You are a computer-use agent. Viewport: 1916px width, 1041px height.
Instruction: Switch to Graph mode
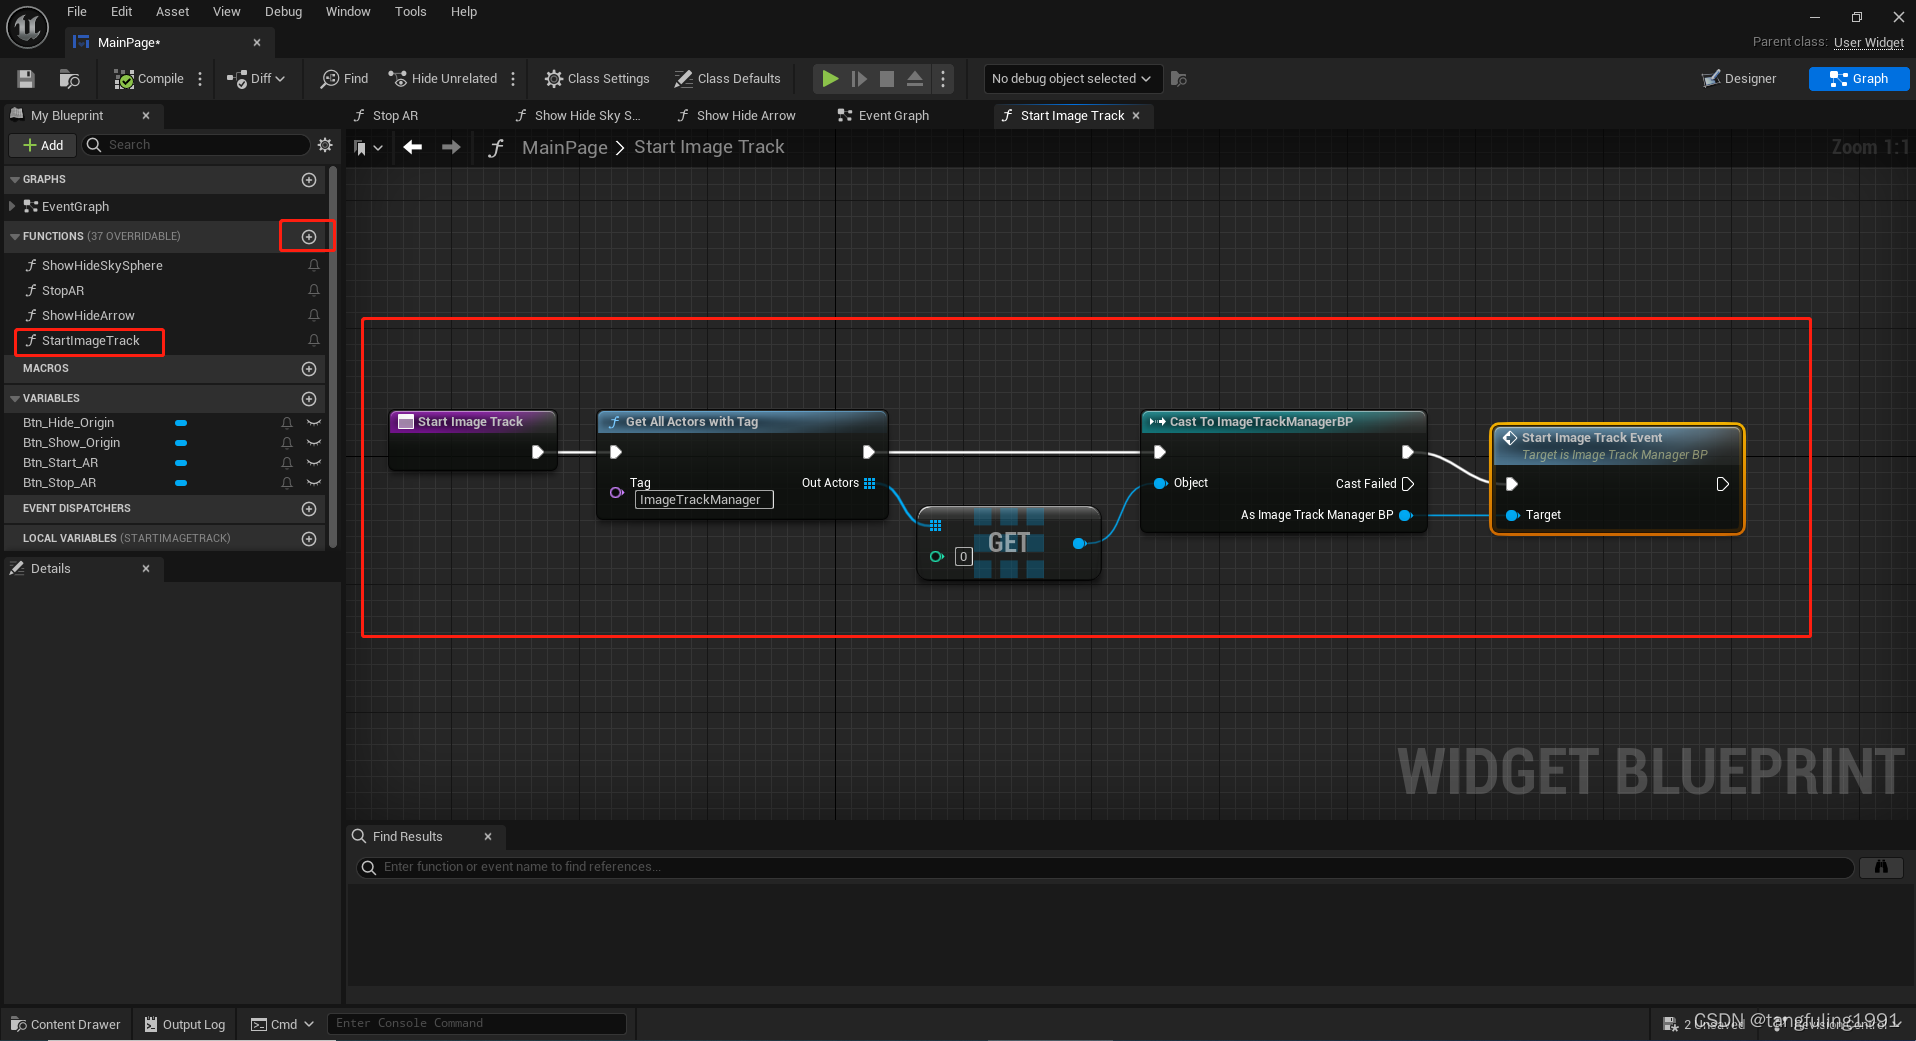pos(1859,79)
